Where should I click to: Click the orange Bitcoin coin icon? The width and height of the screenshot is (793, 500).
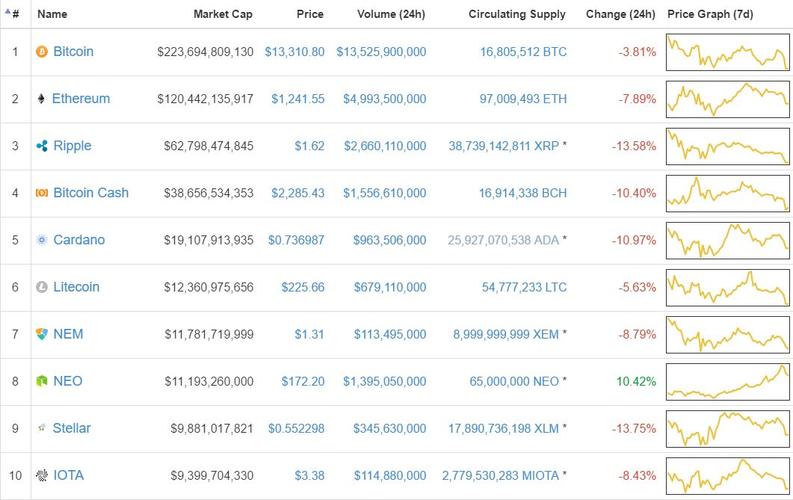(41, 52)
